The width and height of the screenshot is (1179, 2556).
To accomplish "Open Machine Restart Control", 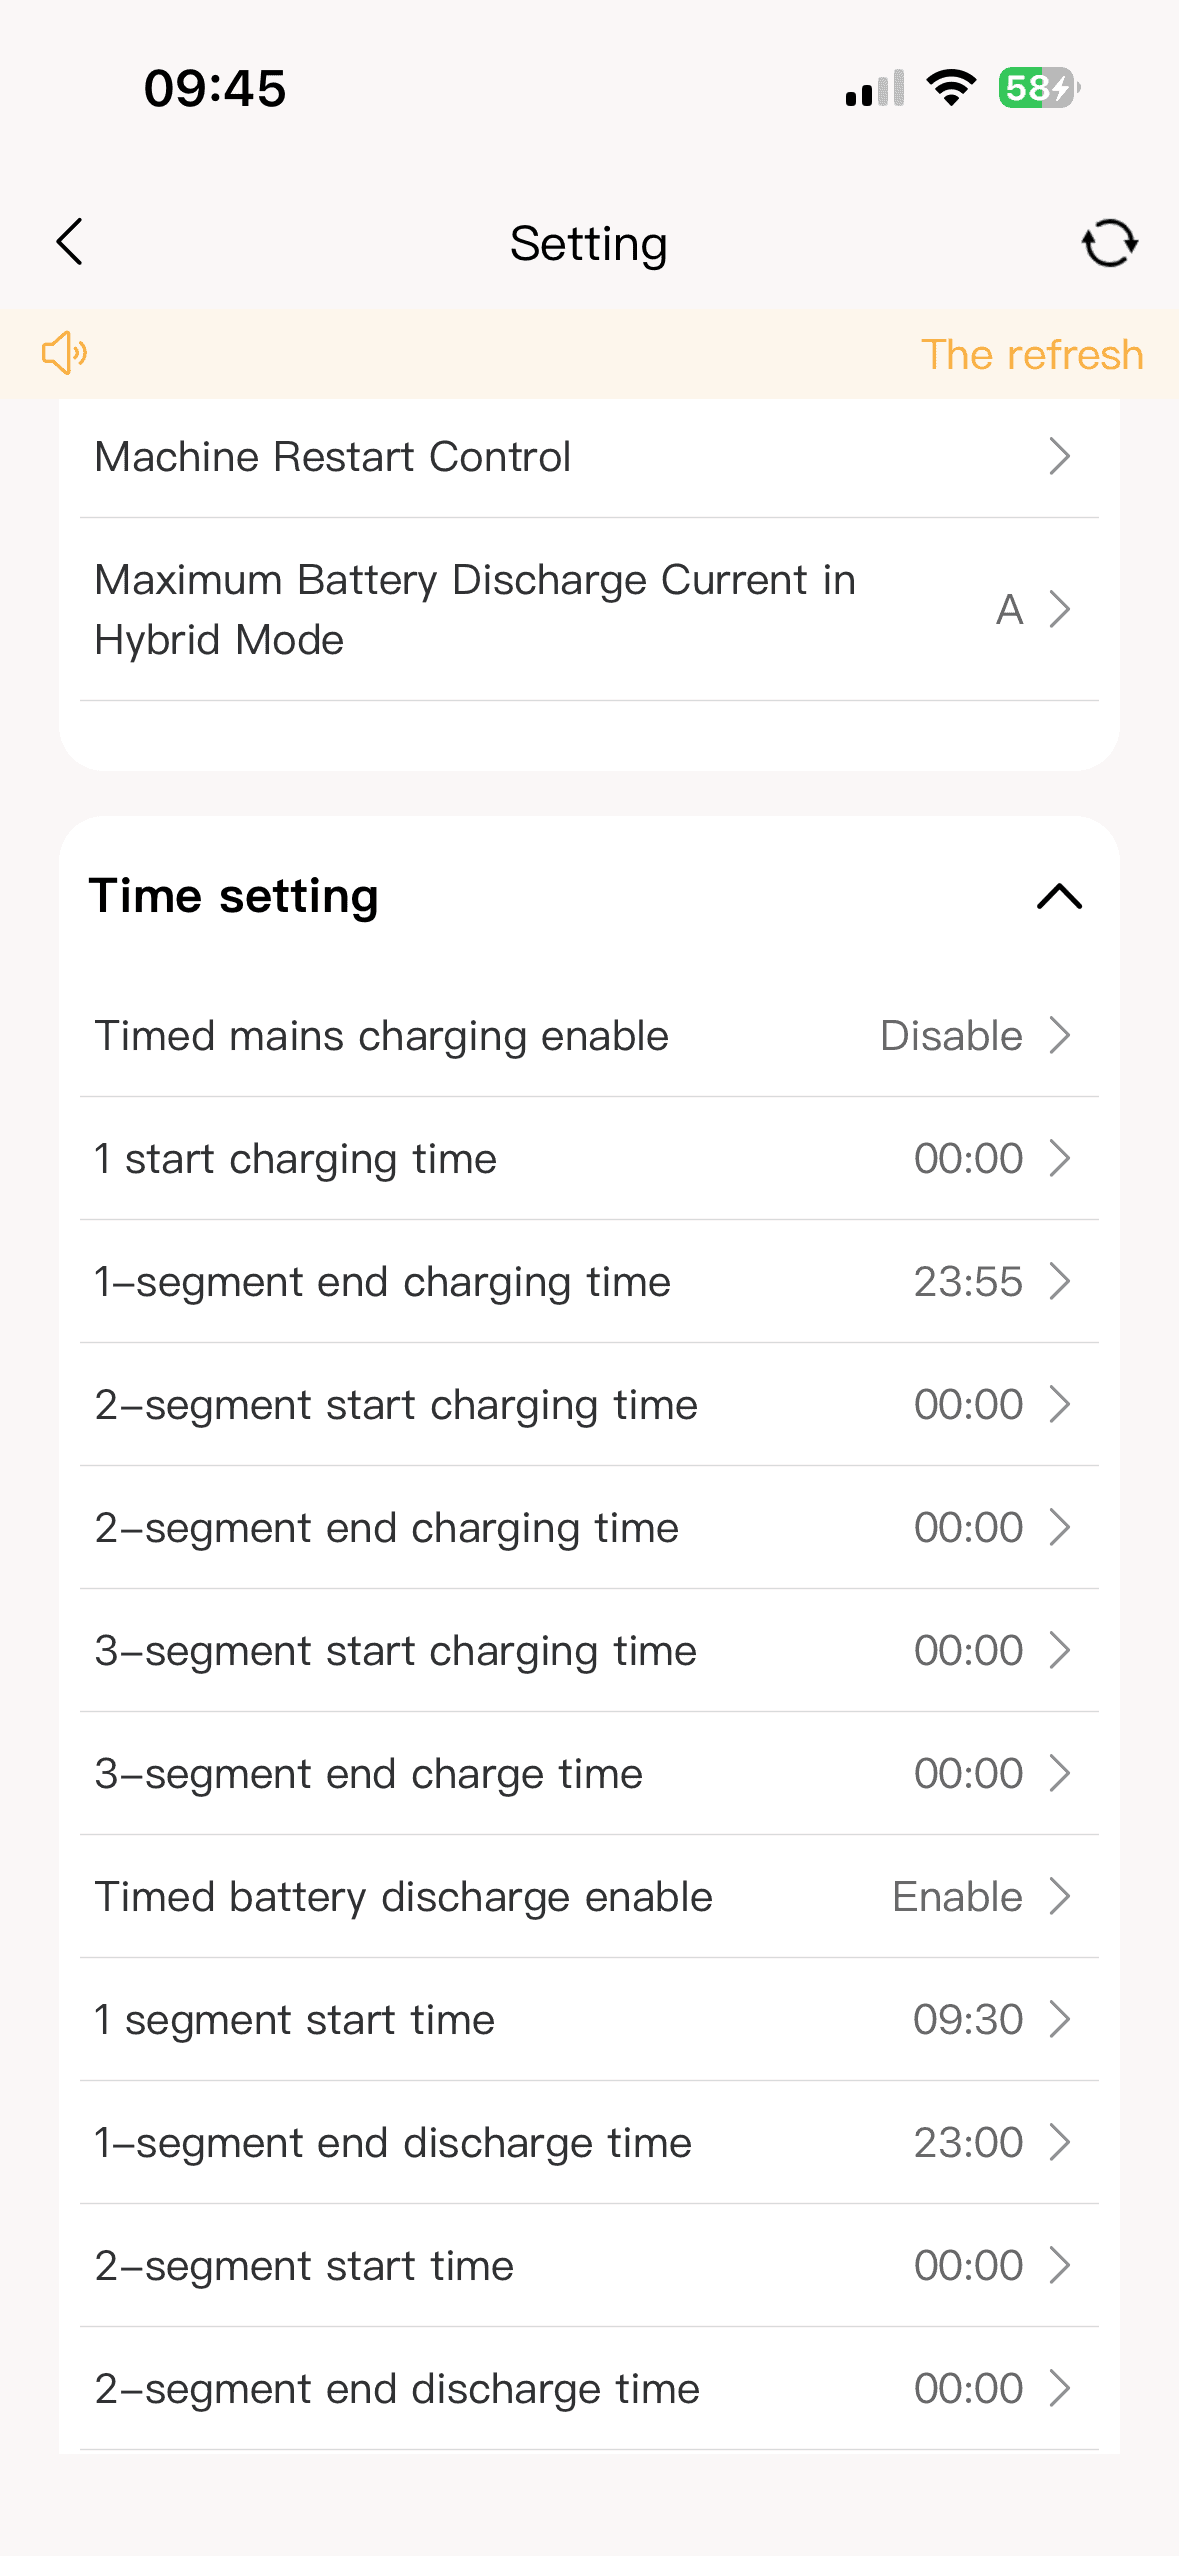I will [x=588, y=457].
